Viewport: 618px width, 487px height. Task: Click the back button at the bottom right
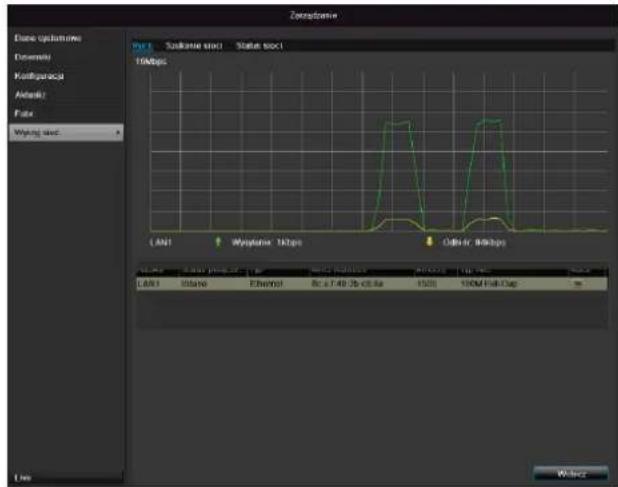pos(571,474)
